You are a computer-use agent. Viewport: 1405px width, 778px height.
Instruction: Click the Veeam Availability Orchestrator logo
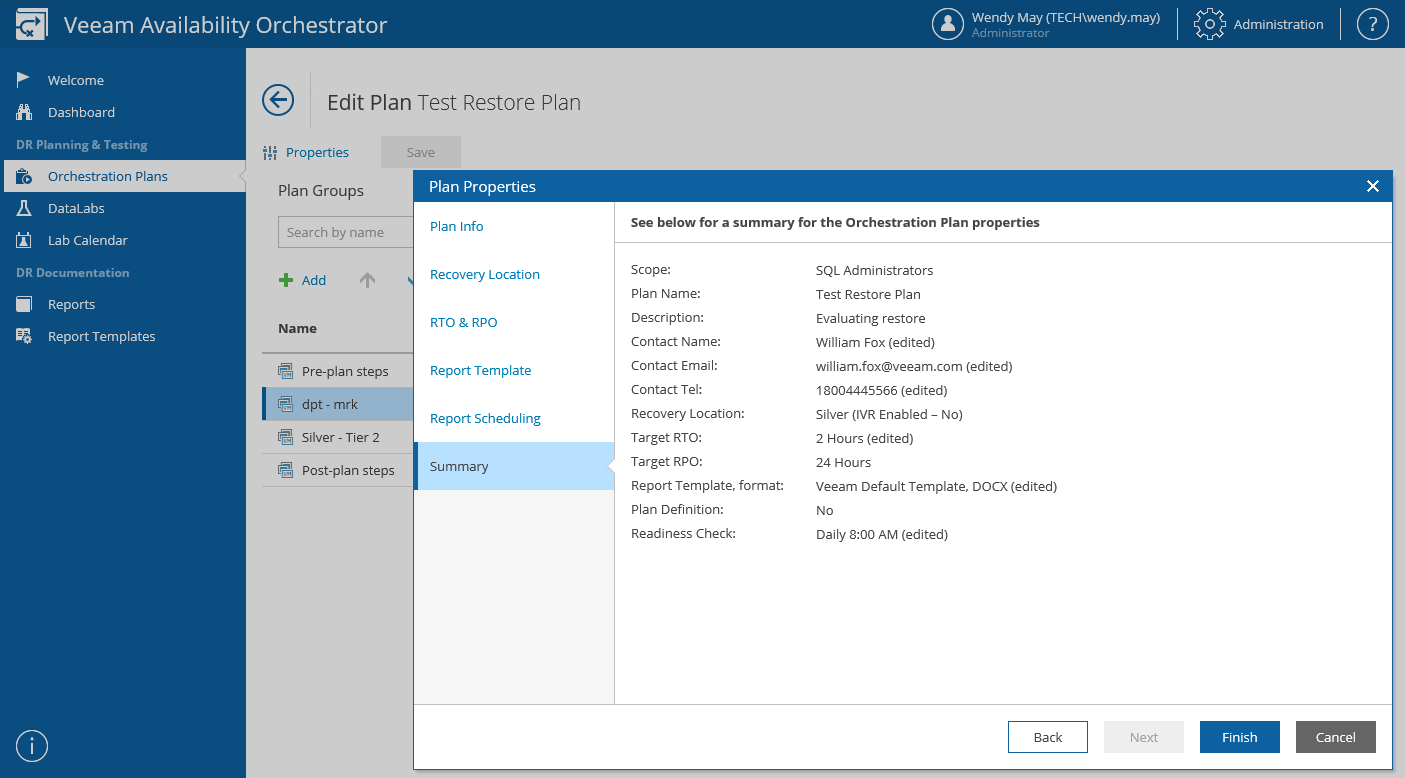32,25
